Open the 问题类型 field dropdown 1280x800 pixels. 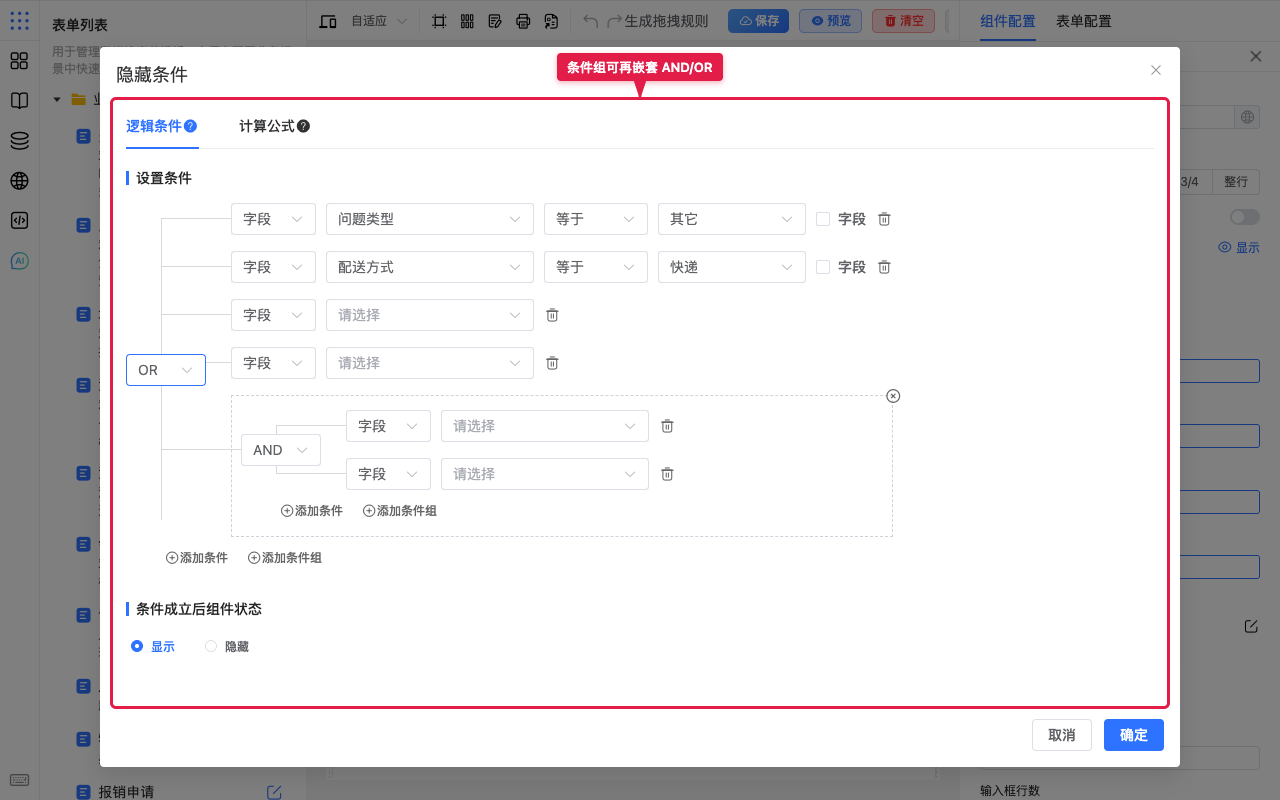430,219
